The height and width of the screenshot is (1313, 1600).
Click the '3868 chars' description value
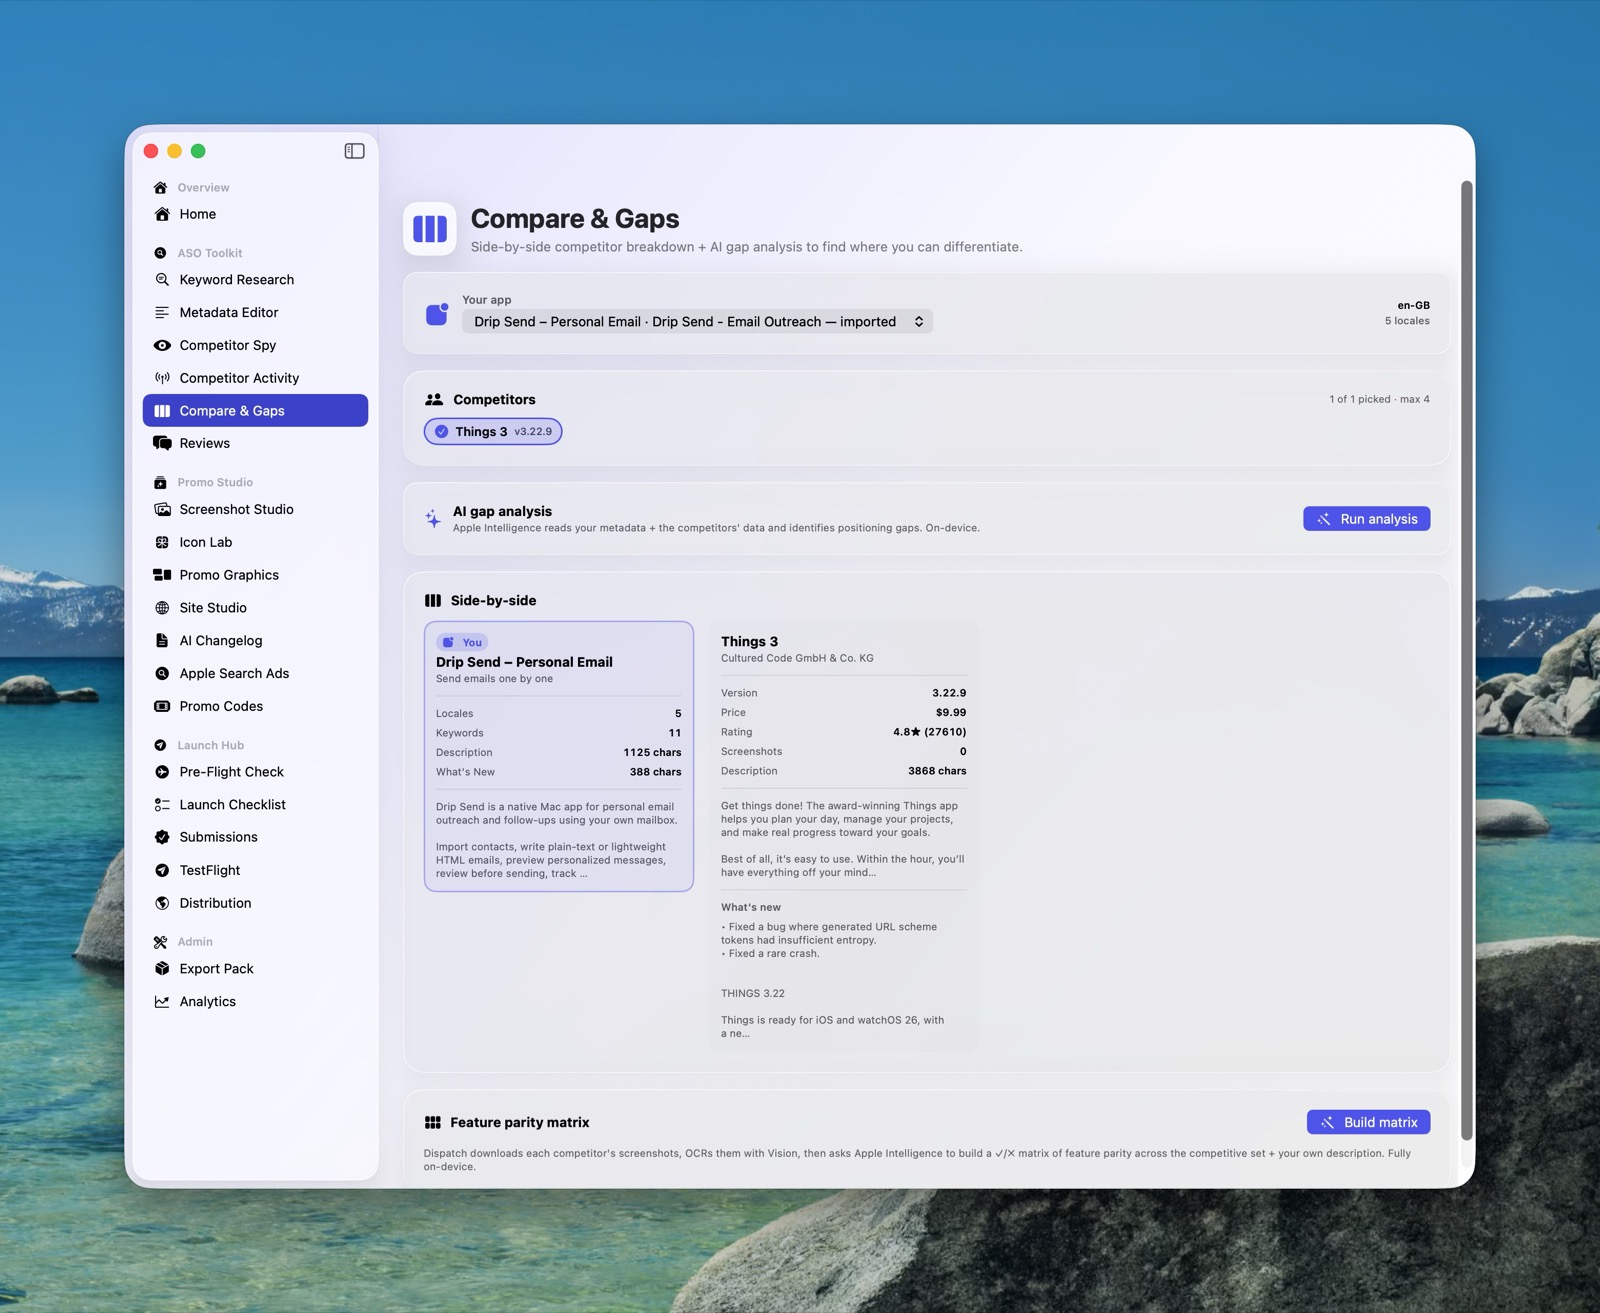coord(937,771)
